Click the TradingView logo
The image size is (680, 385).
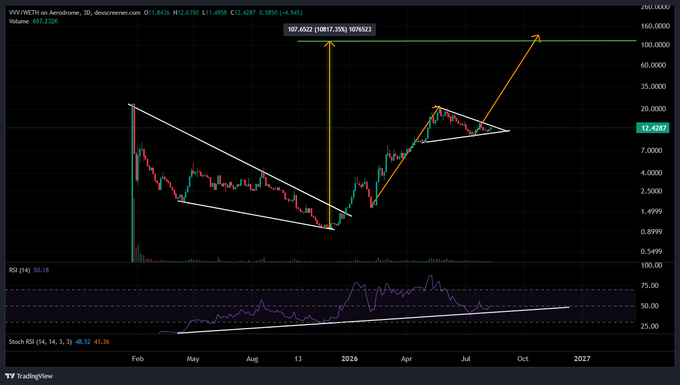29,376
